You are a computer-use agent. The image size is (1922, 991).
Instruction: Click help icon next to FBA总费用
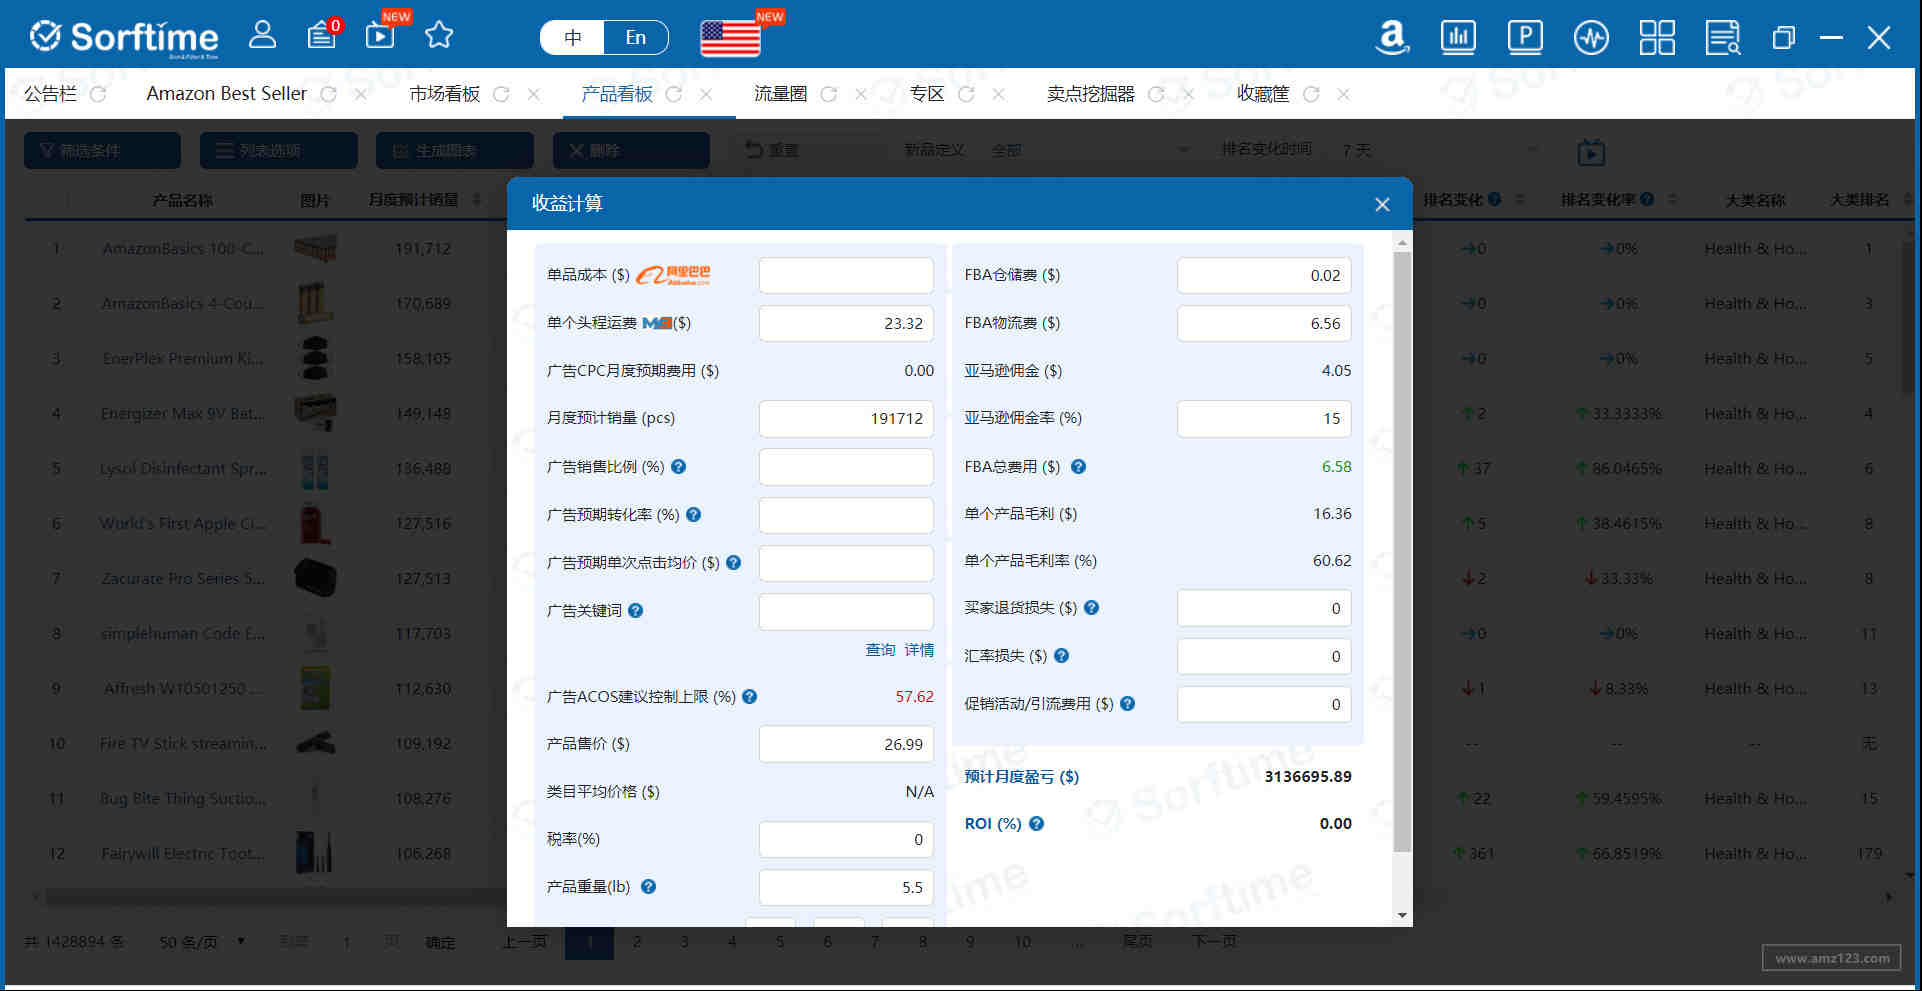pos(1078,466)
